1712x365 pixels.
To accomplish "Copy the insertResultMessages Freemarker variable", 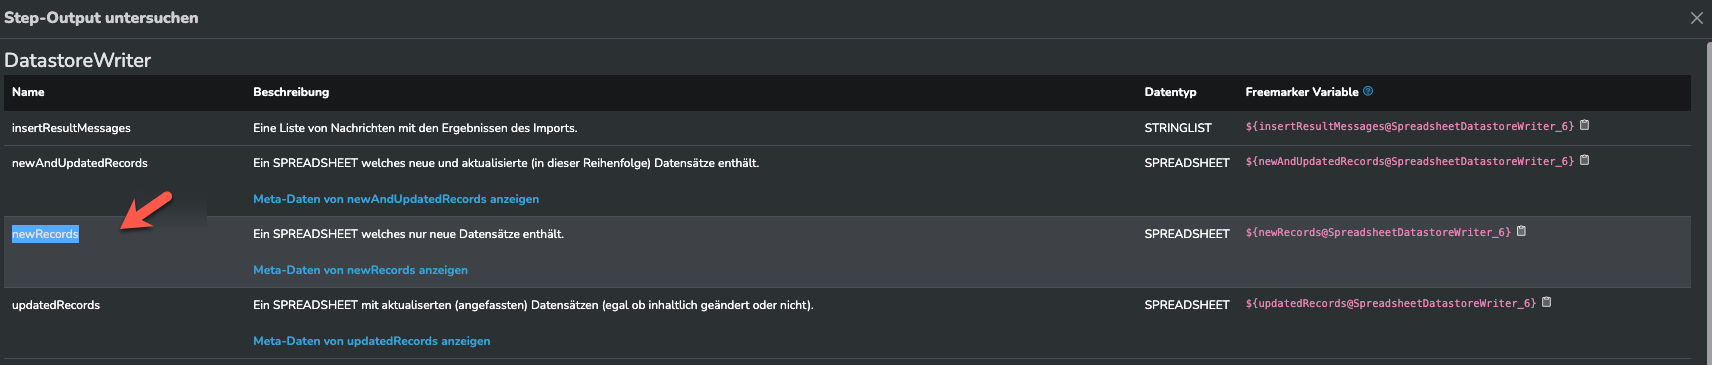I will point(1584,126).
